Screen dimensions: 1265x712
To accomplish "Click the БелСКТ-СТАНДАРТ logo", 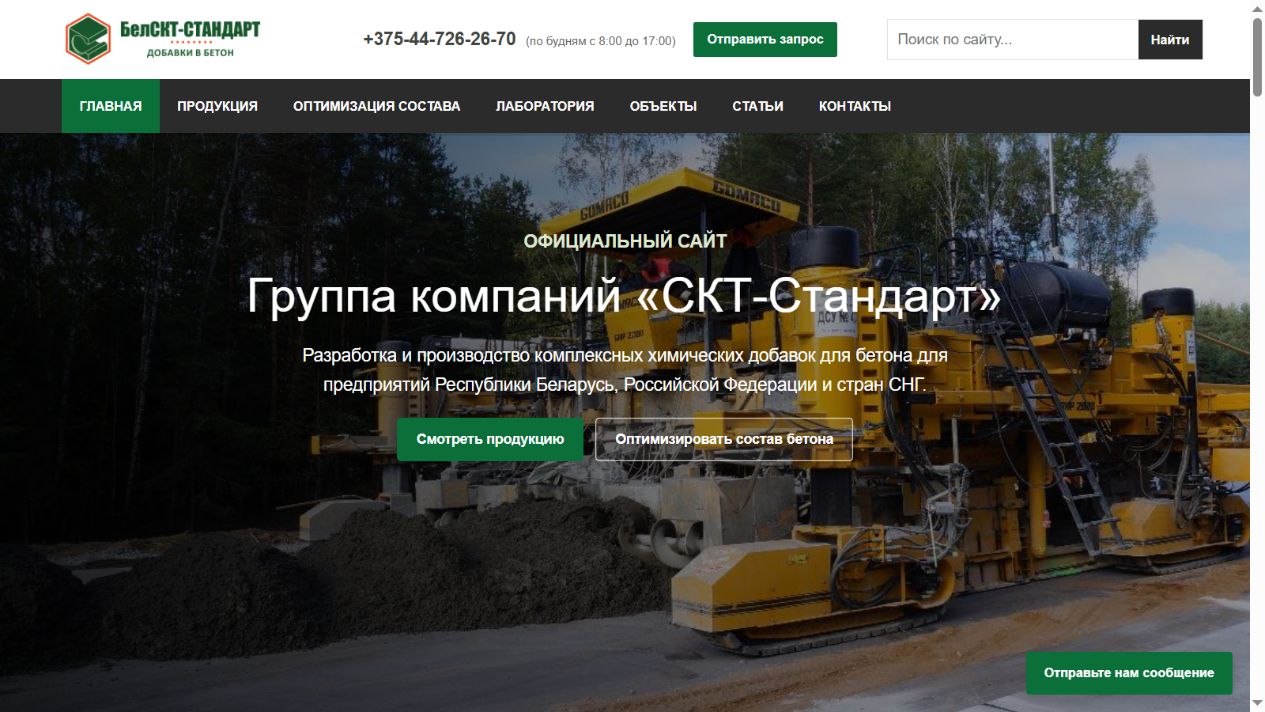I will point(162,39).
